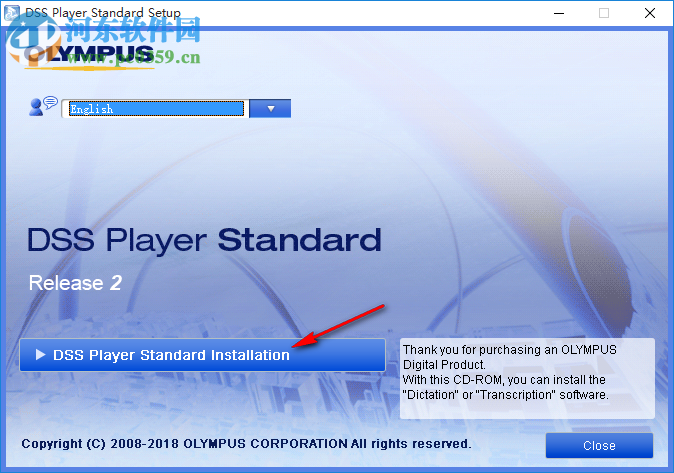The height and width of the screenshot is (473, 674).
Task: Click the 'DSS Player Standard' heading
Action: click(x=204, y=240)
